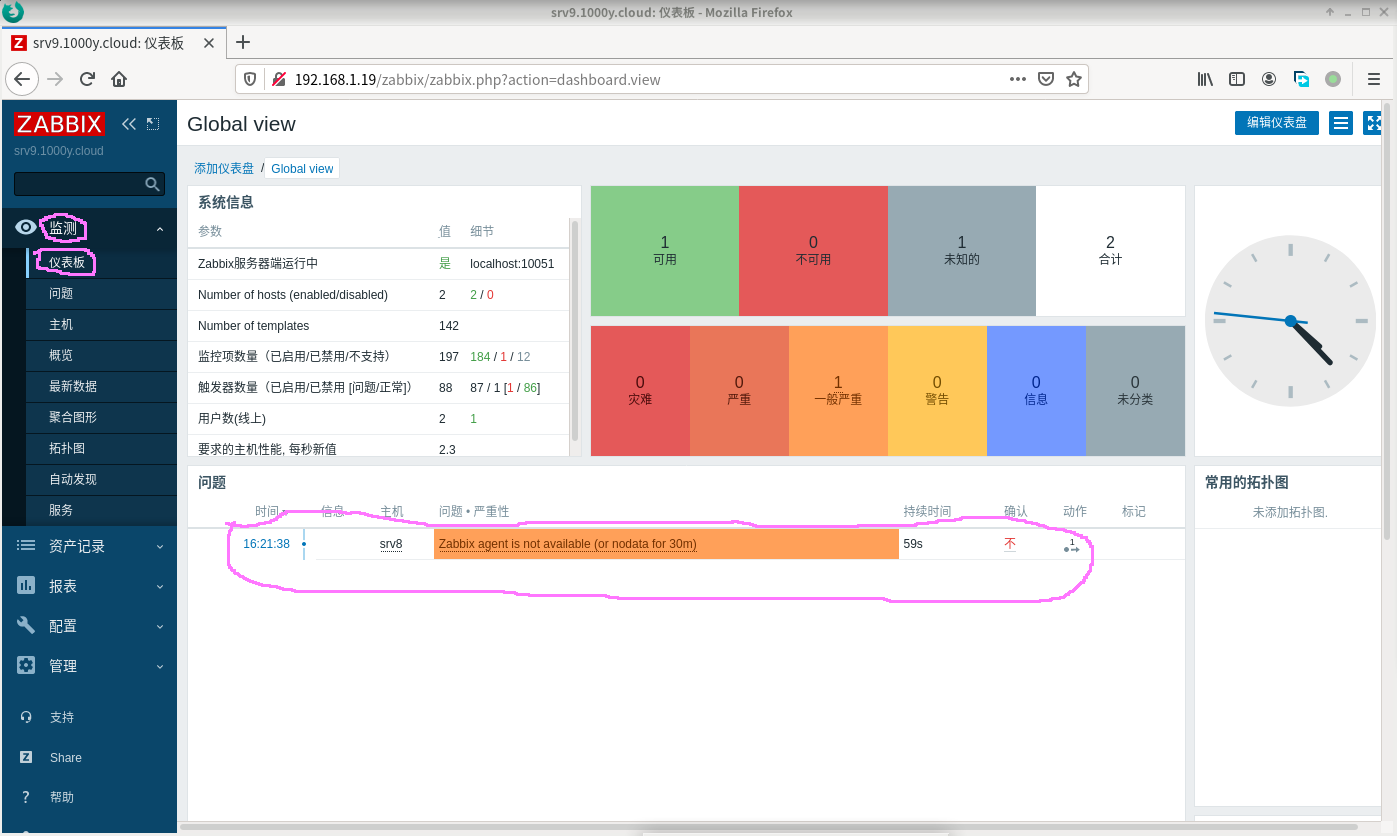Select 主机 hosts menu item
Screen dimensions: 1397x836
[x=102, y=325]
